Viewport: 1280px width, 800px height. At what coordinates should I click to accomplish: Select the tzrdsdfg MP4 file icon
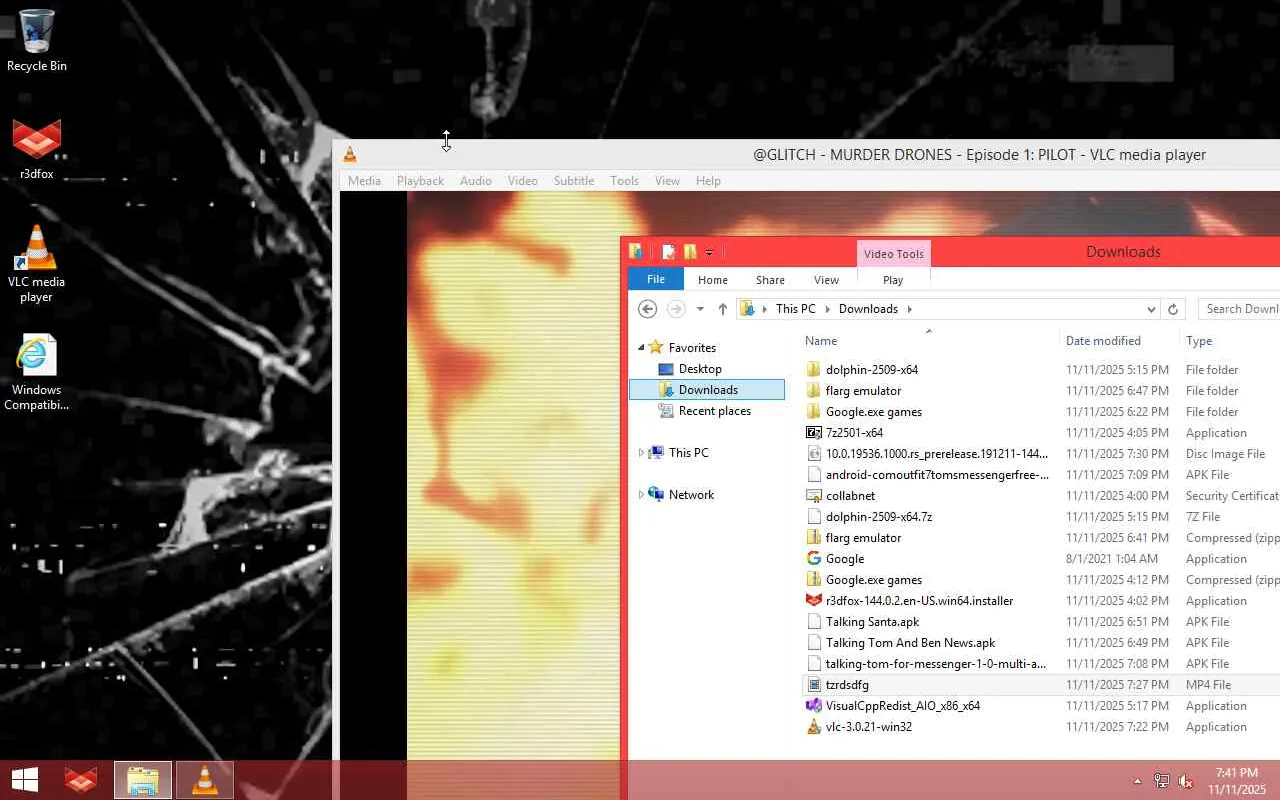click(813, 685)
